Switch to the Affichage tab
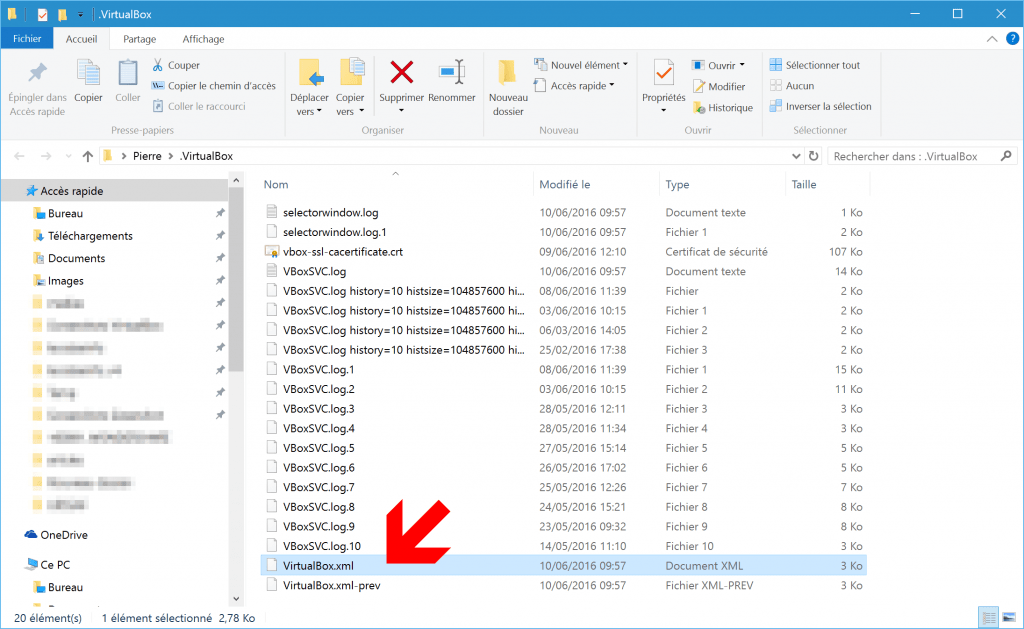 pyautogui.click(x=203, y=39)
